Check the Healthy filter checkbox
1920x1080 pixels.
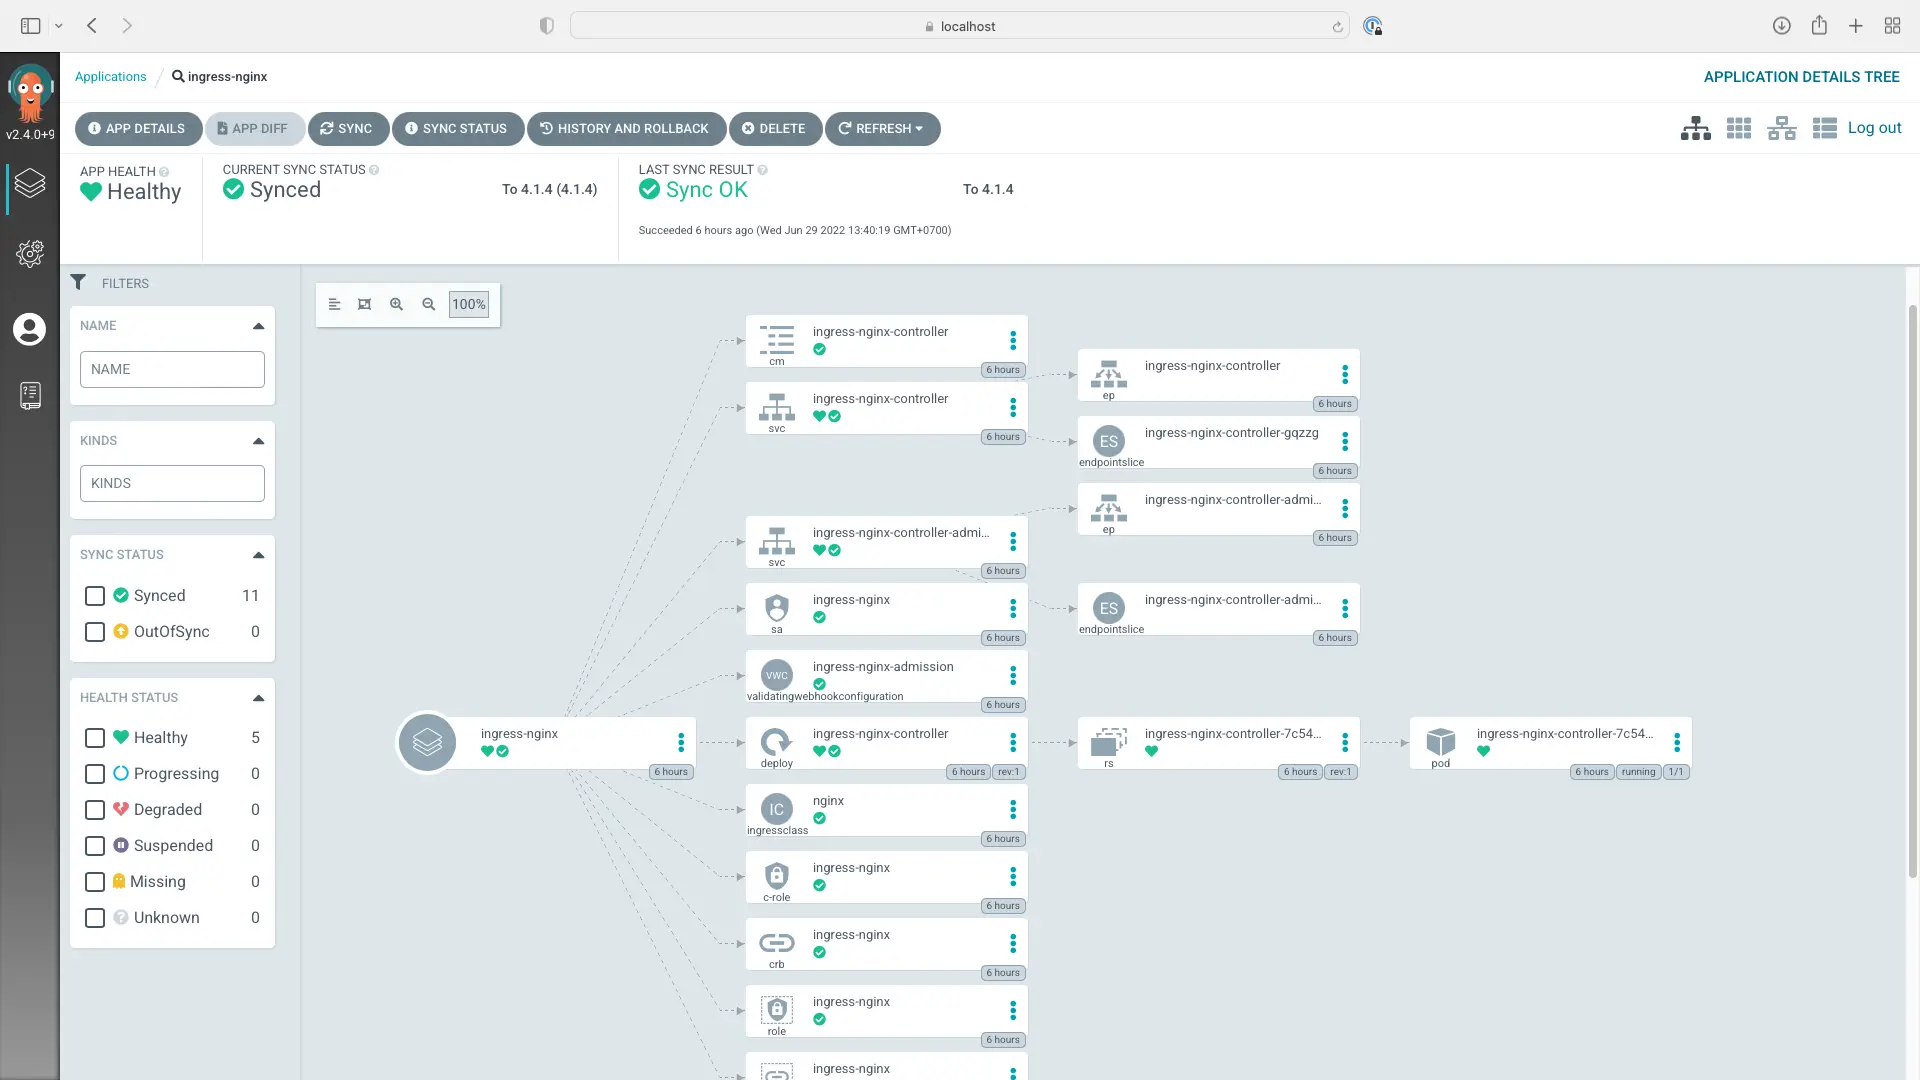[95, 738]
